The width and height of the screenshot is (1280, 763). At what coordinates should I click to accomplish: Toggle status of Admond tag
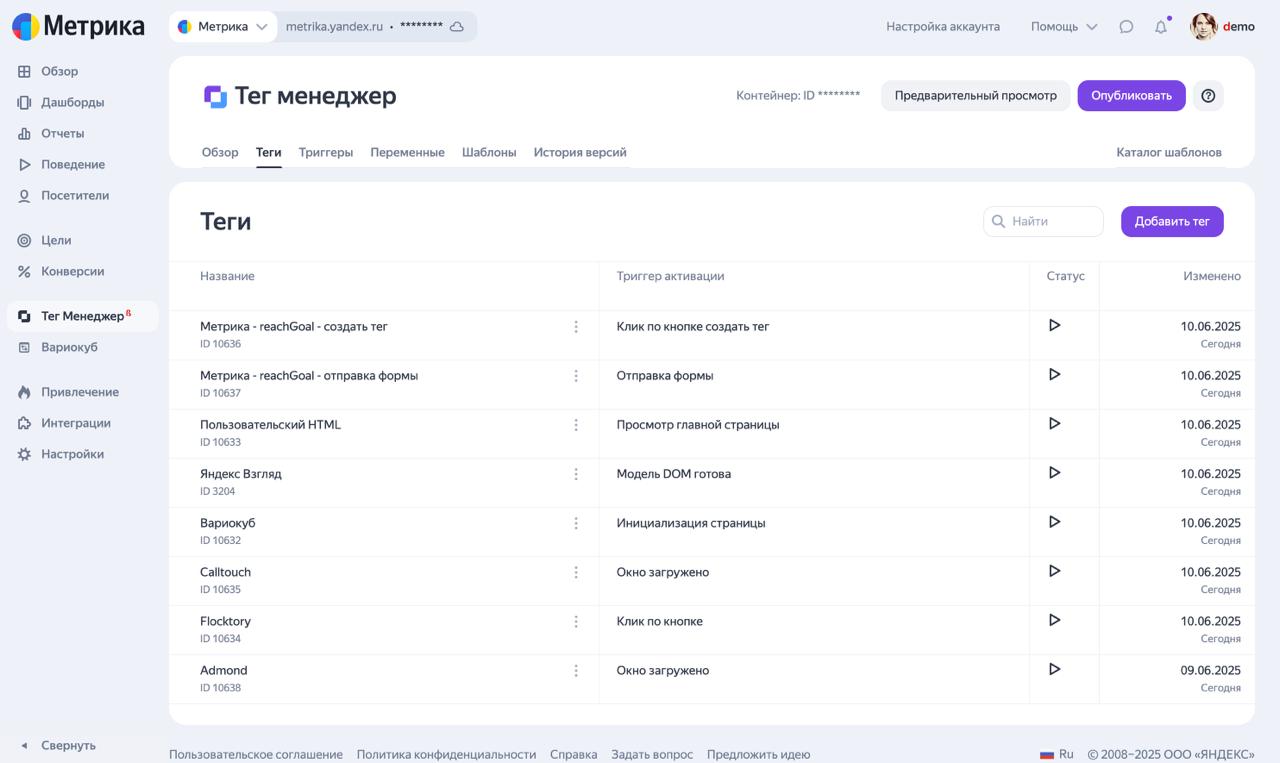click(x=1054, y=669)
